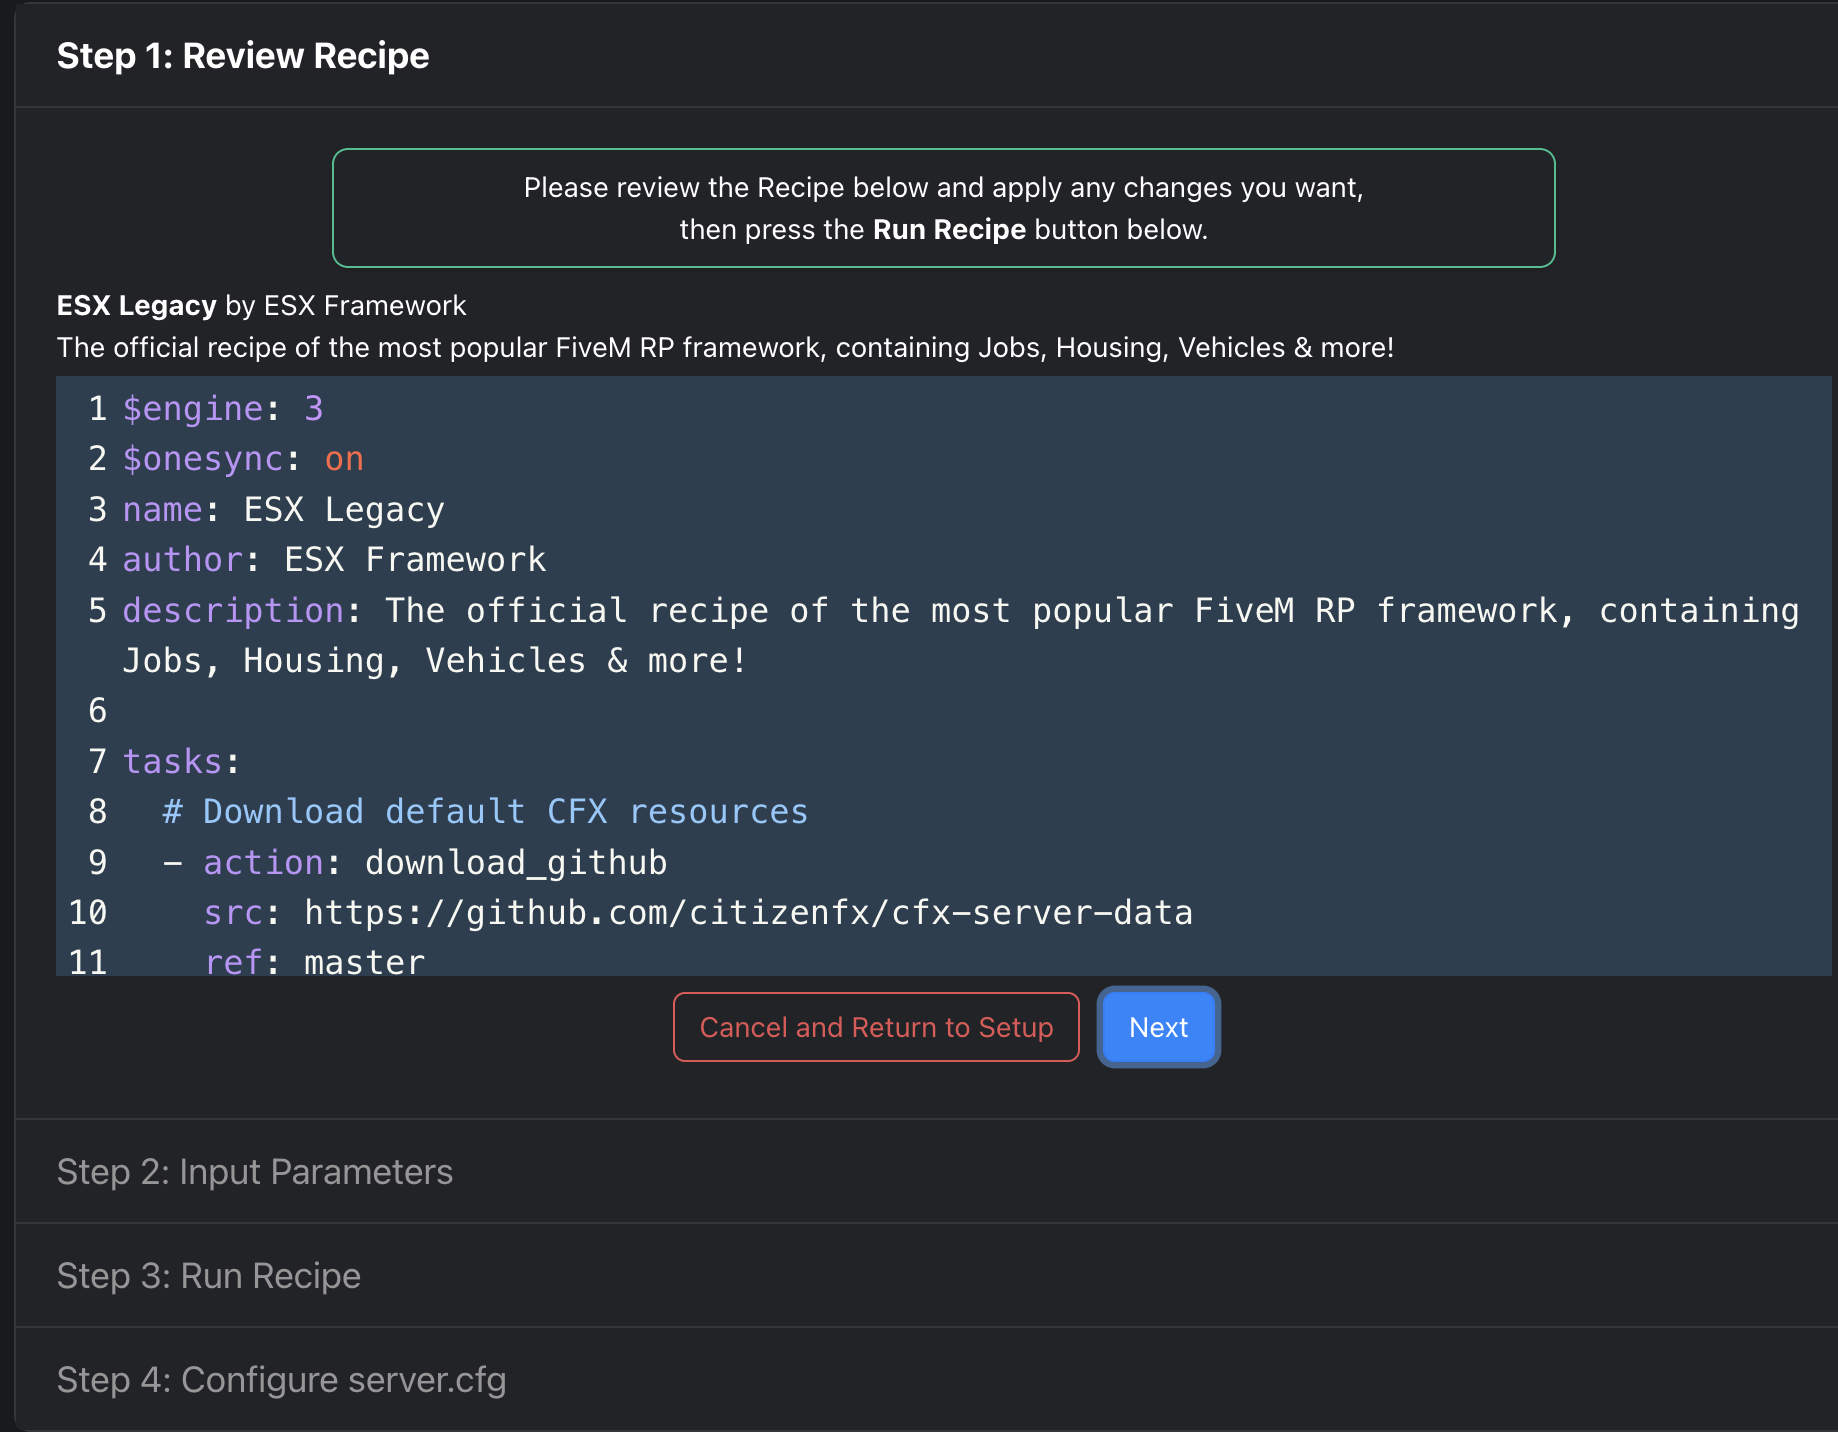The image size is (1838, 1432).
Task: Click the bold 'Run Recipe' text in notice
Action: [x=949, y=229]
